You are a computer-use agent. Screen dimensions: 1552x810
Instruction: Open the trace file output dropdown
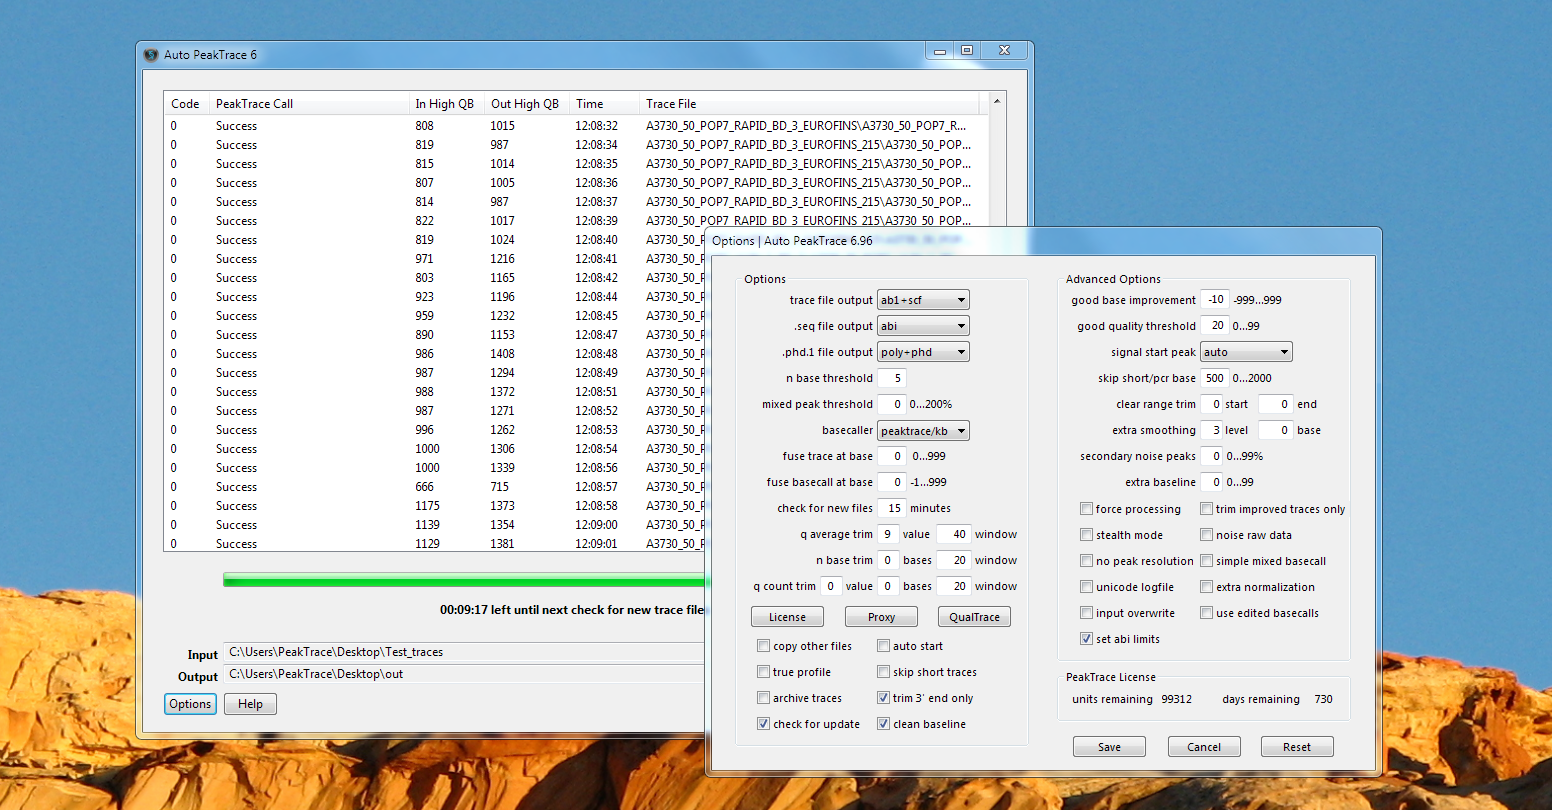tap(923, 300)
